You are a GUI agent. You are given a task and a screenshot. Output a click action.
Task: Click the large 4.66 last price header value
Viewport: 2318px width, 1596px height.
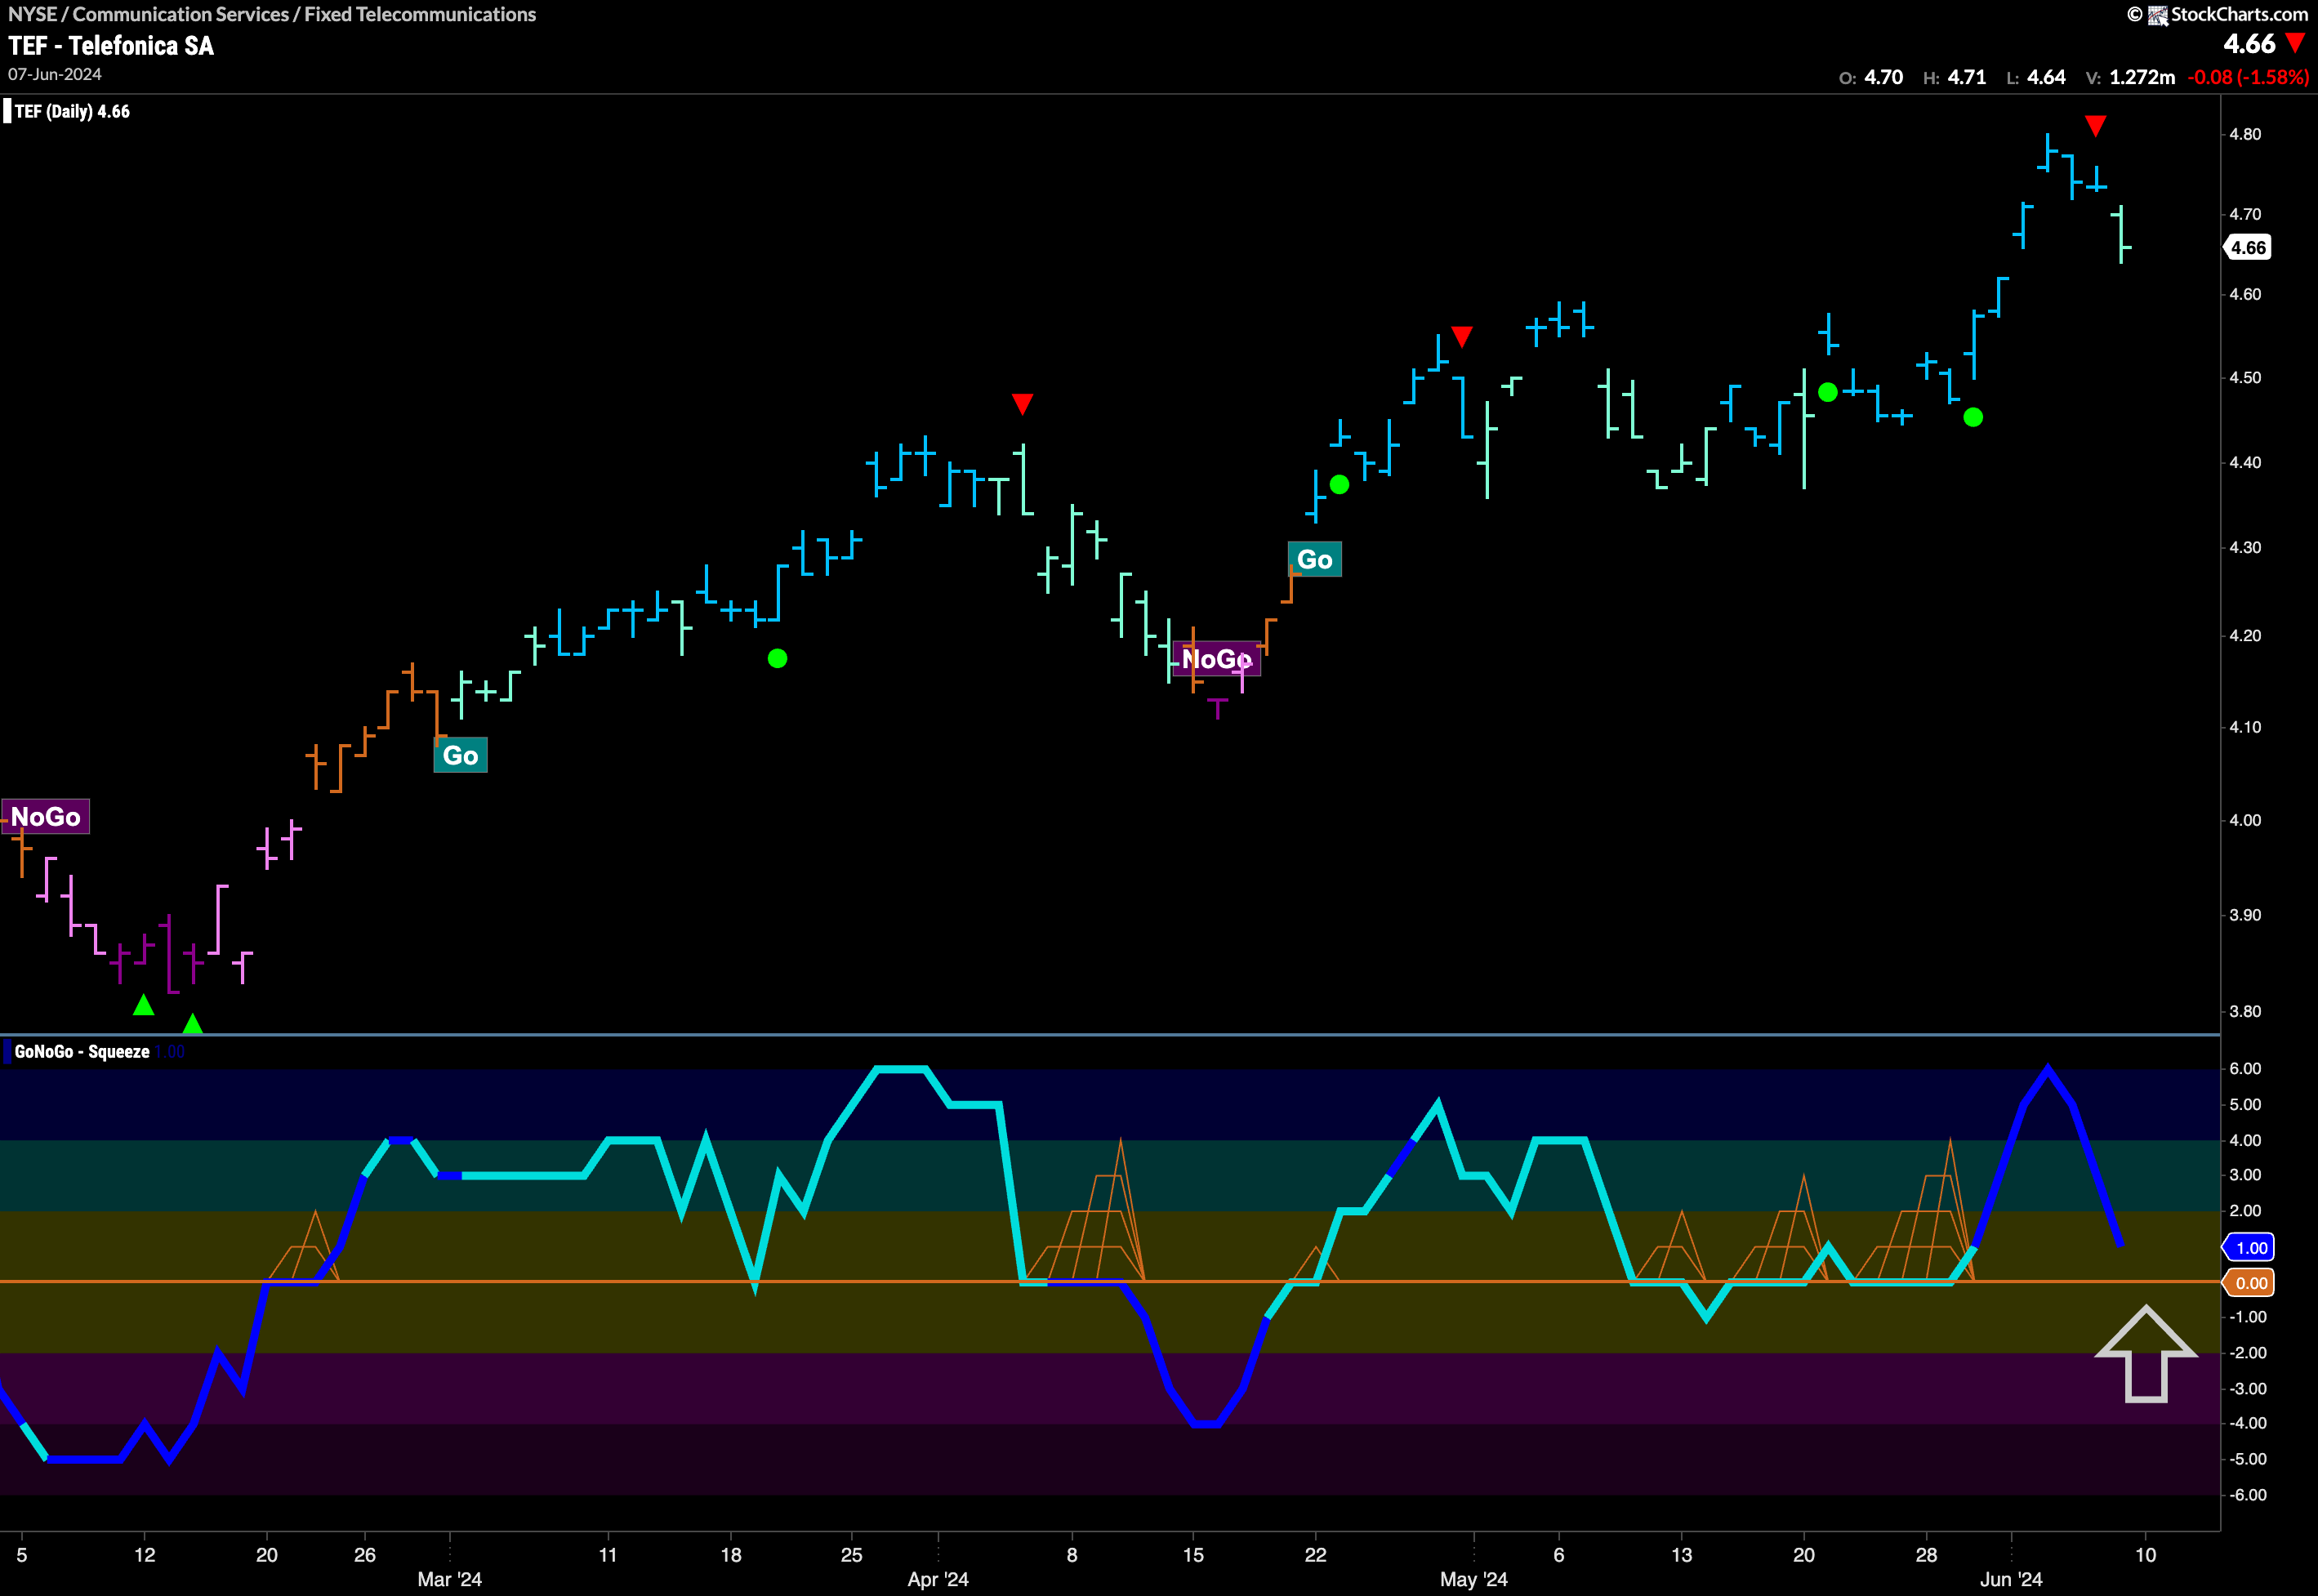(x=2249, y=44)
